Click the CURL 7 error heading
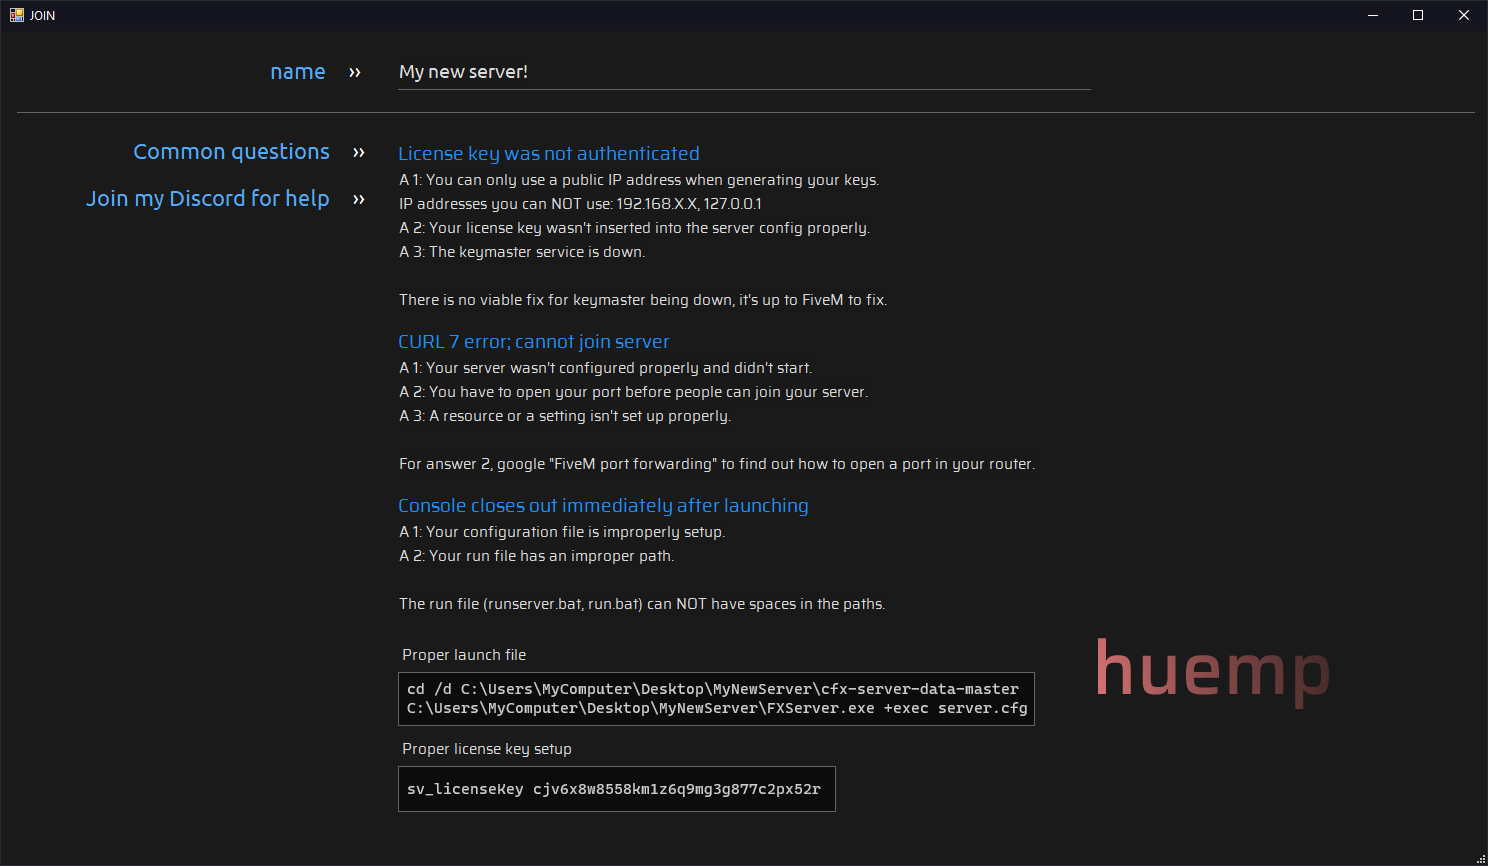This screenshot has height=866, width=1488. pos(533,341)
